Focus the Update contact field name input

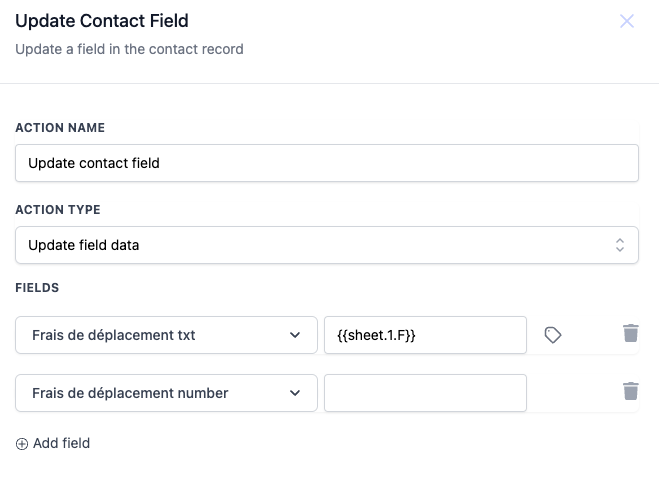326,163
